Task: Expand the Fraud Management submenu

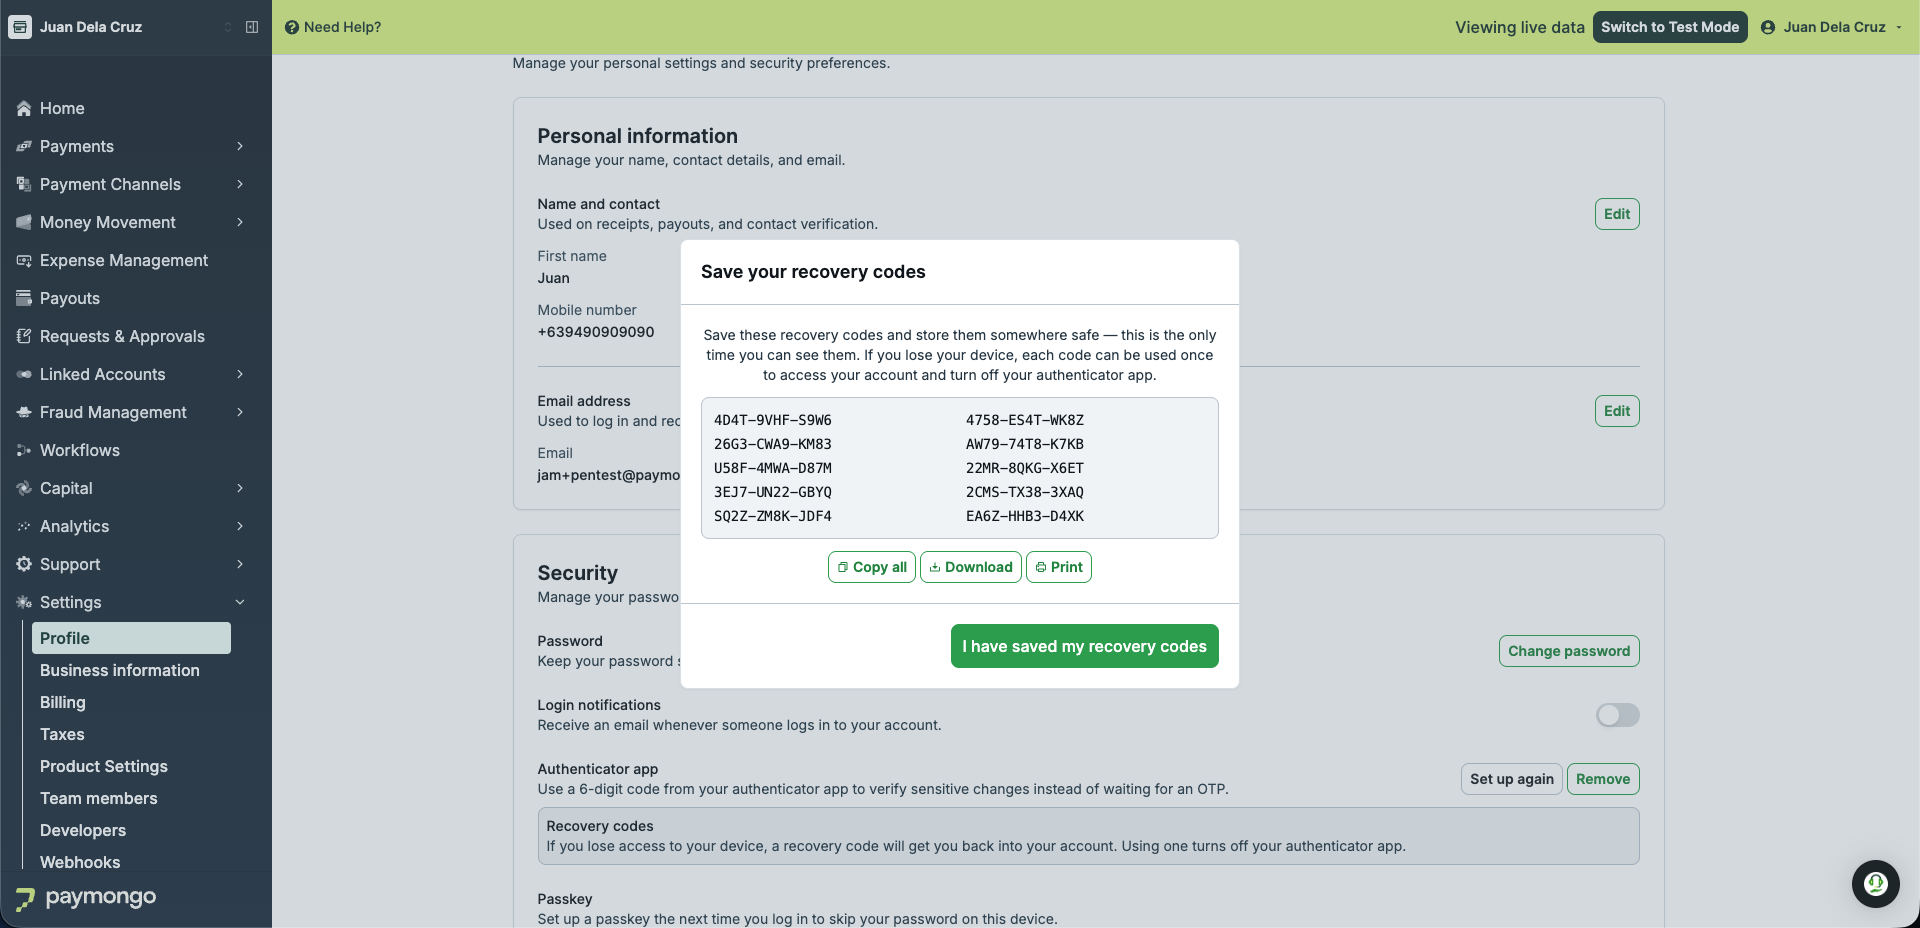Action: [x=240, y=412]
